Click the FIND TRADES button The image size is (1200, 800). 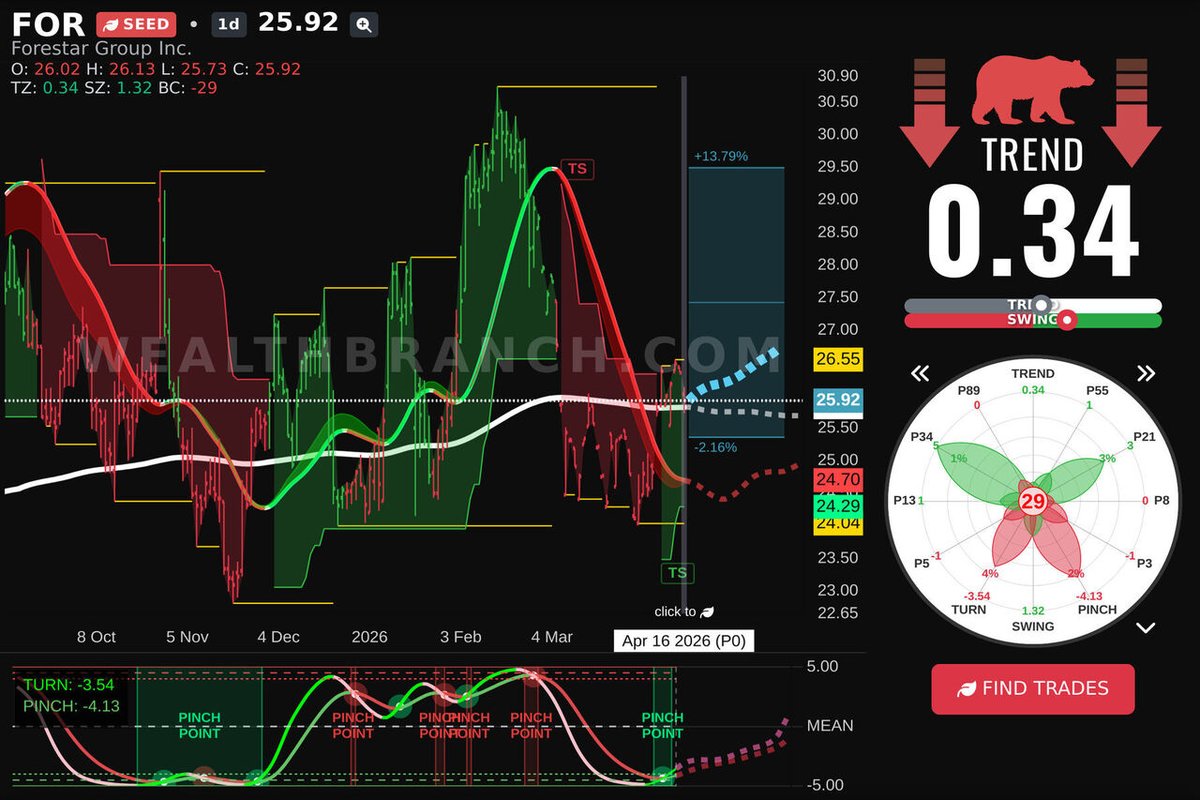click(x=1033, y=689)
